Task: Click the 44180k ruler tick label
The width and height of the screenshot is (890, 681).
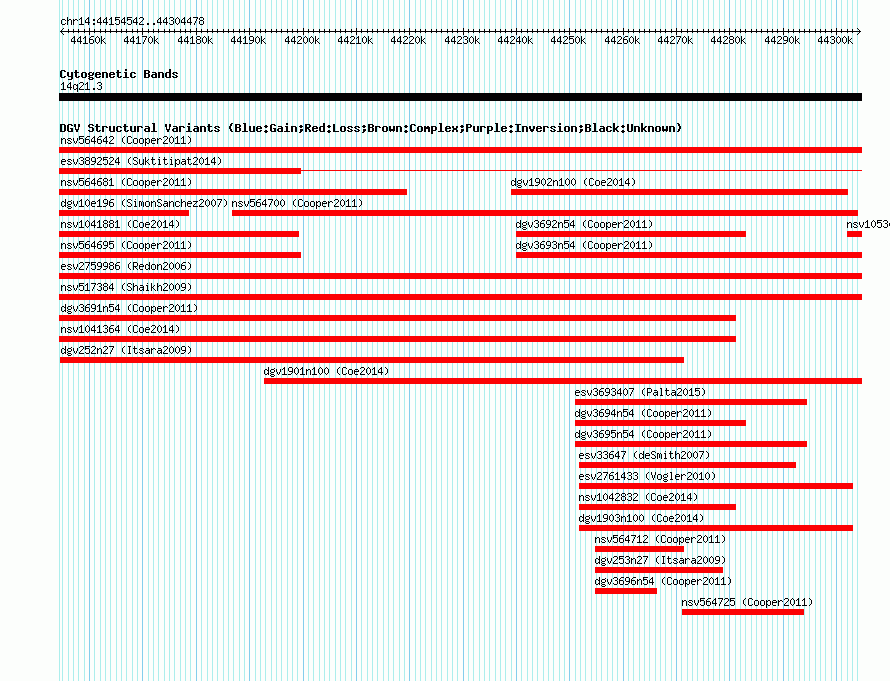Action: coord(195,40)
